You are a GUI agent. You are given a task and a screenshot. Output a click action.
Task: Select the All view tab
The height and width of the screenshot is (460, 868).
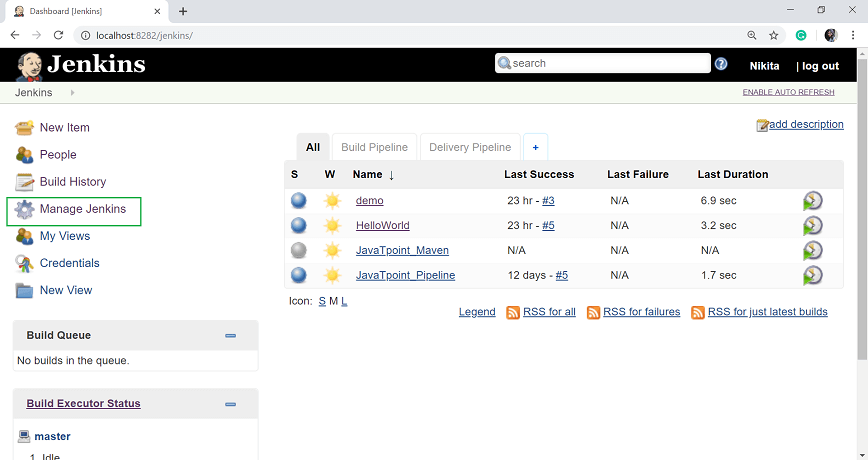313,147
